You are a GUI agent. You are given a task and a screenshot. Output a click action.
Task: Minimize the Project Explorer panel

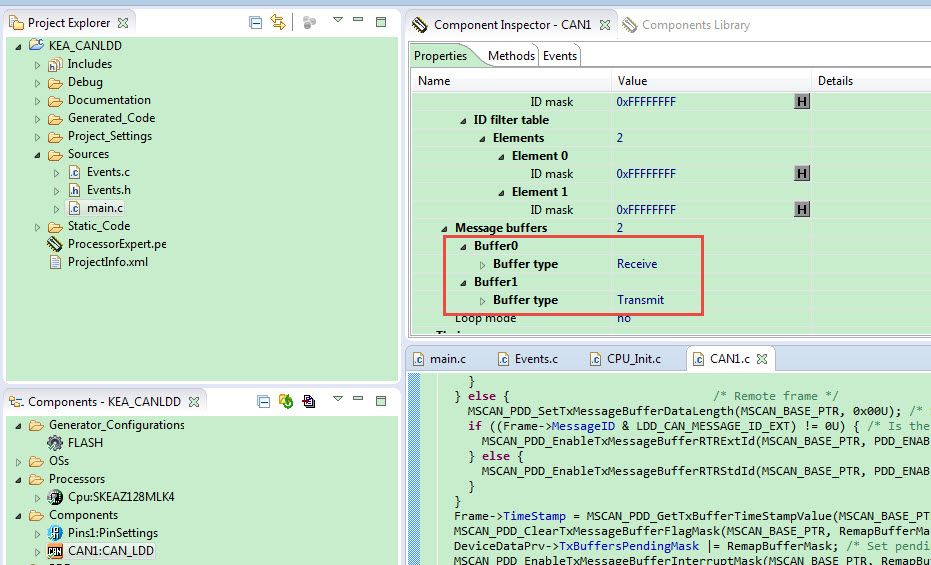click(357, 20)
